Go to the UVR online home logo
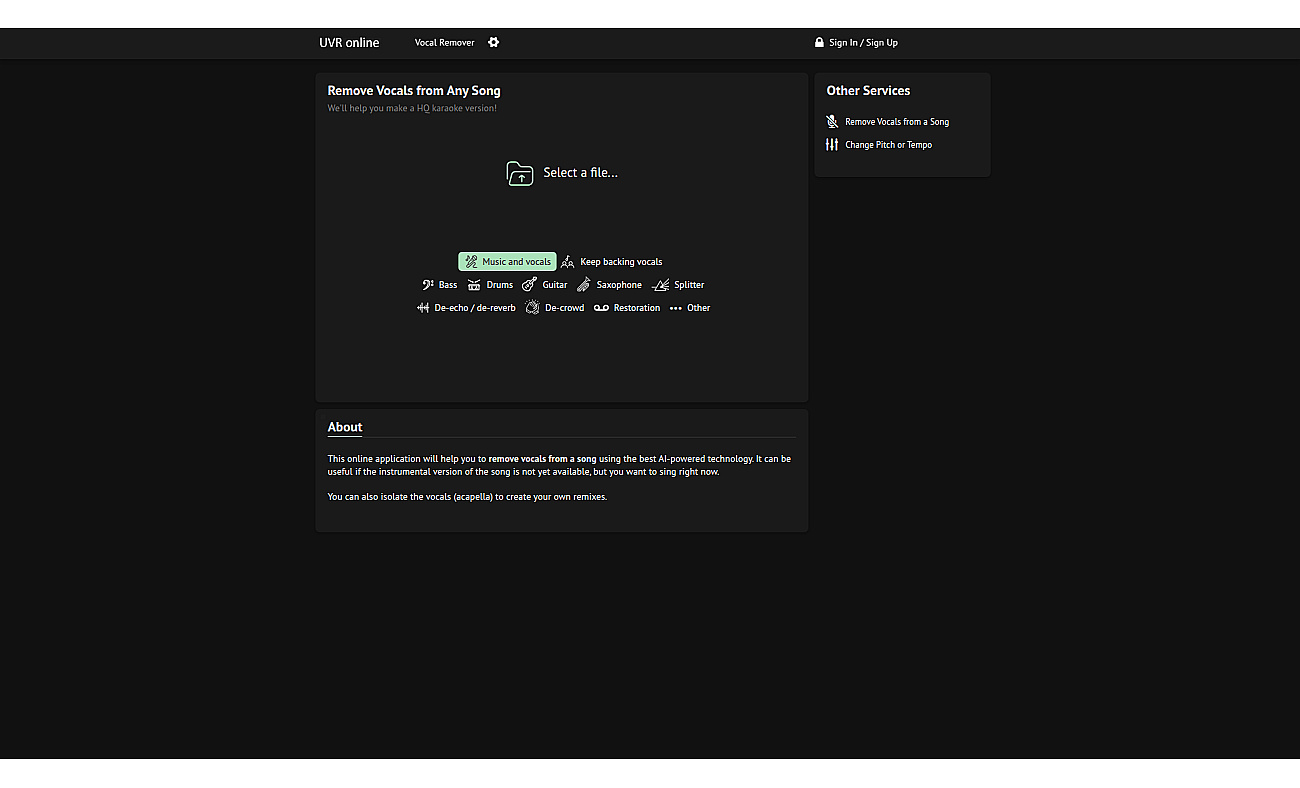Image resolution: width=1300 pixels, height=788 pixels. click(x=349, y=43)
